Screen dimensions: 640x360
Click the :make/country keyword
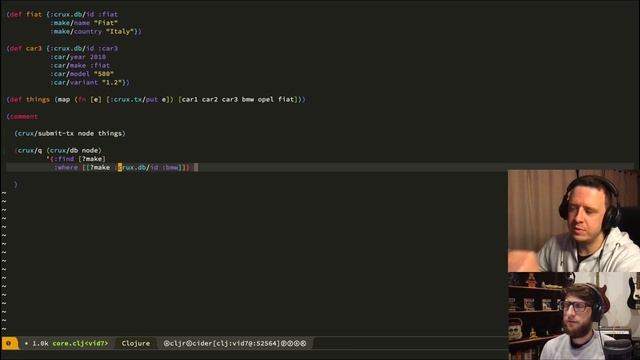[x=76, y=31]
